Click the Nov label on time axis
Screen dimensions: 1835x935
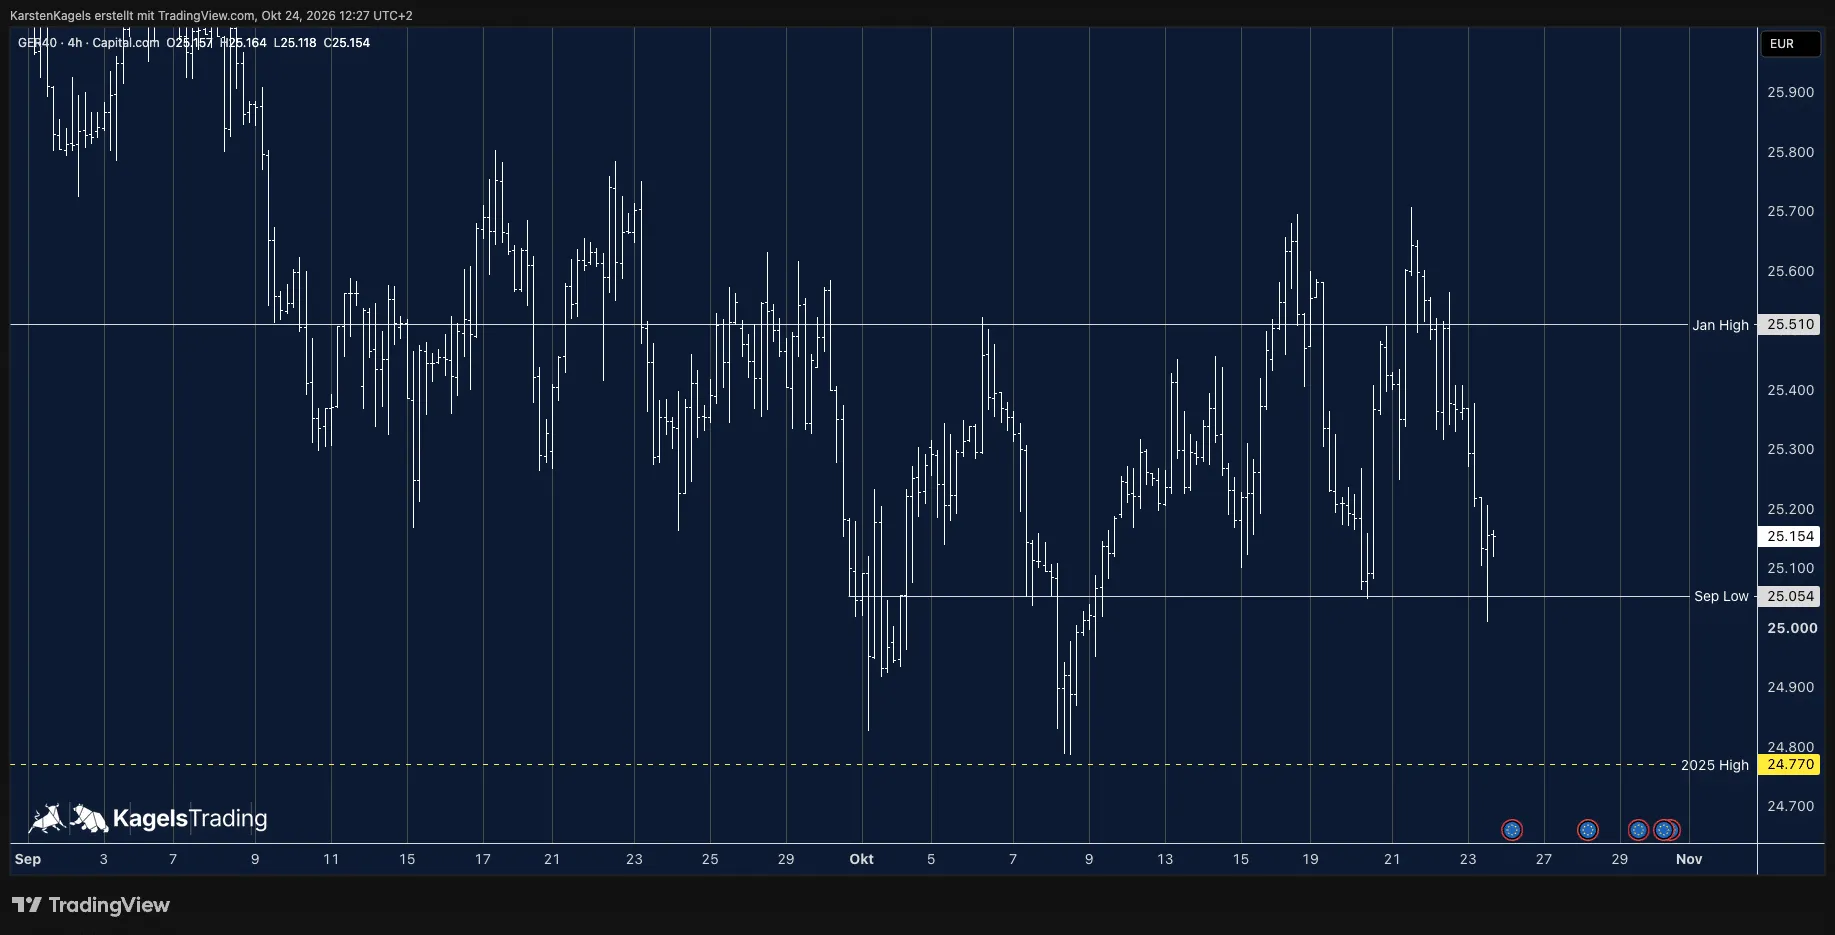tap(1689, 859)
